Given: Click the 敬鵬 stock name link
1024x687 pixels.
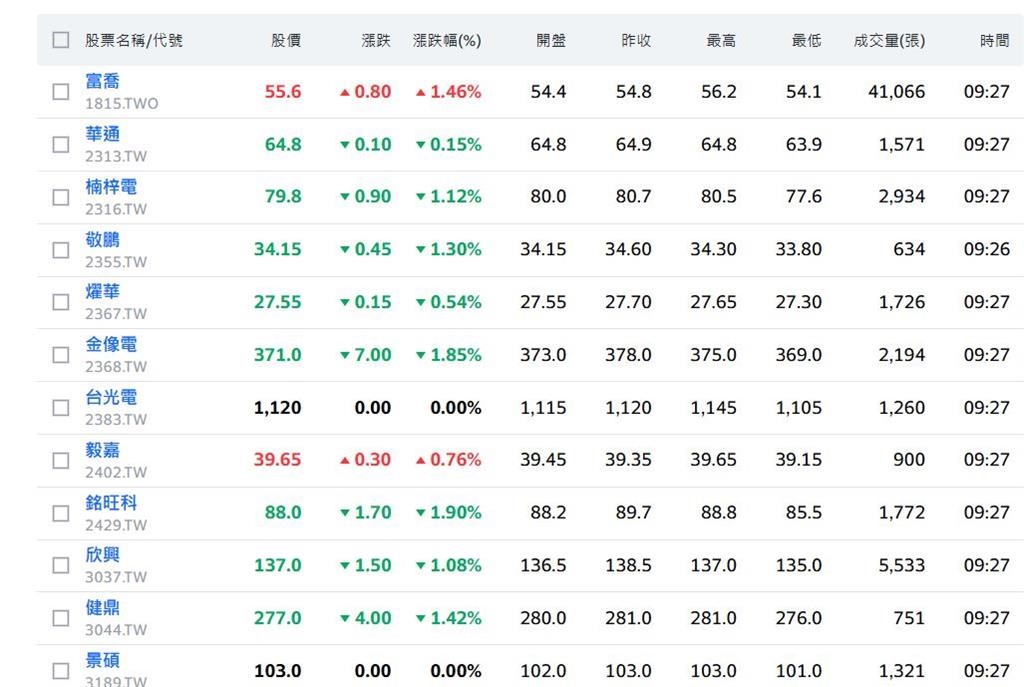Looking at the screenshot, I should point(102,240).
